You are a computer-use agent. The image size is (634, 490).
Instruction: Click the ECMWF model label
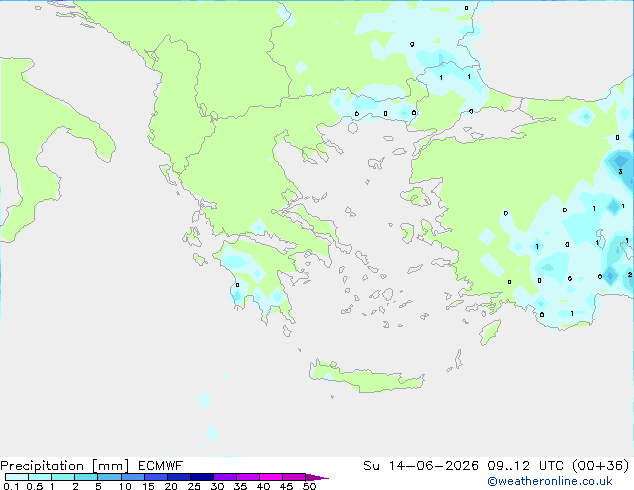(161, 466)
